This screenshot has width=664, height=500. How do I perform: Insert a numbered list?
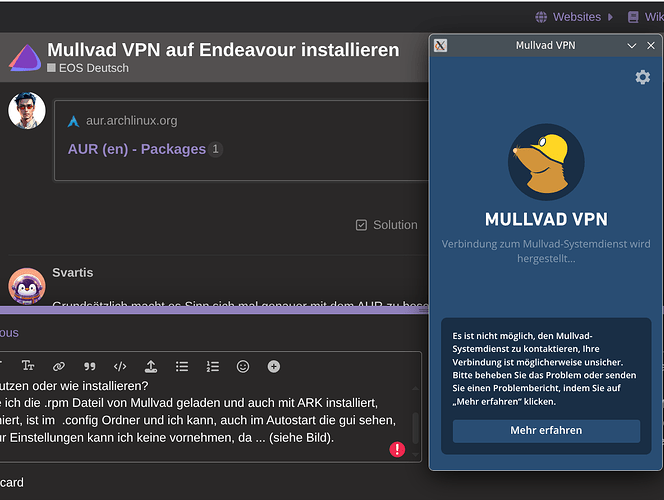tap(212, 367)
